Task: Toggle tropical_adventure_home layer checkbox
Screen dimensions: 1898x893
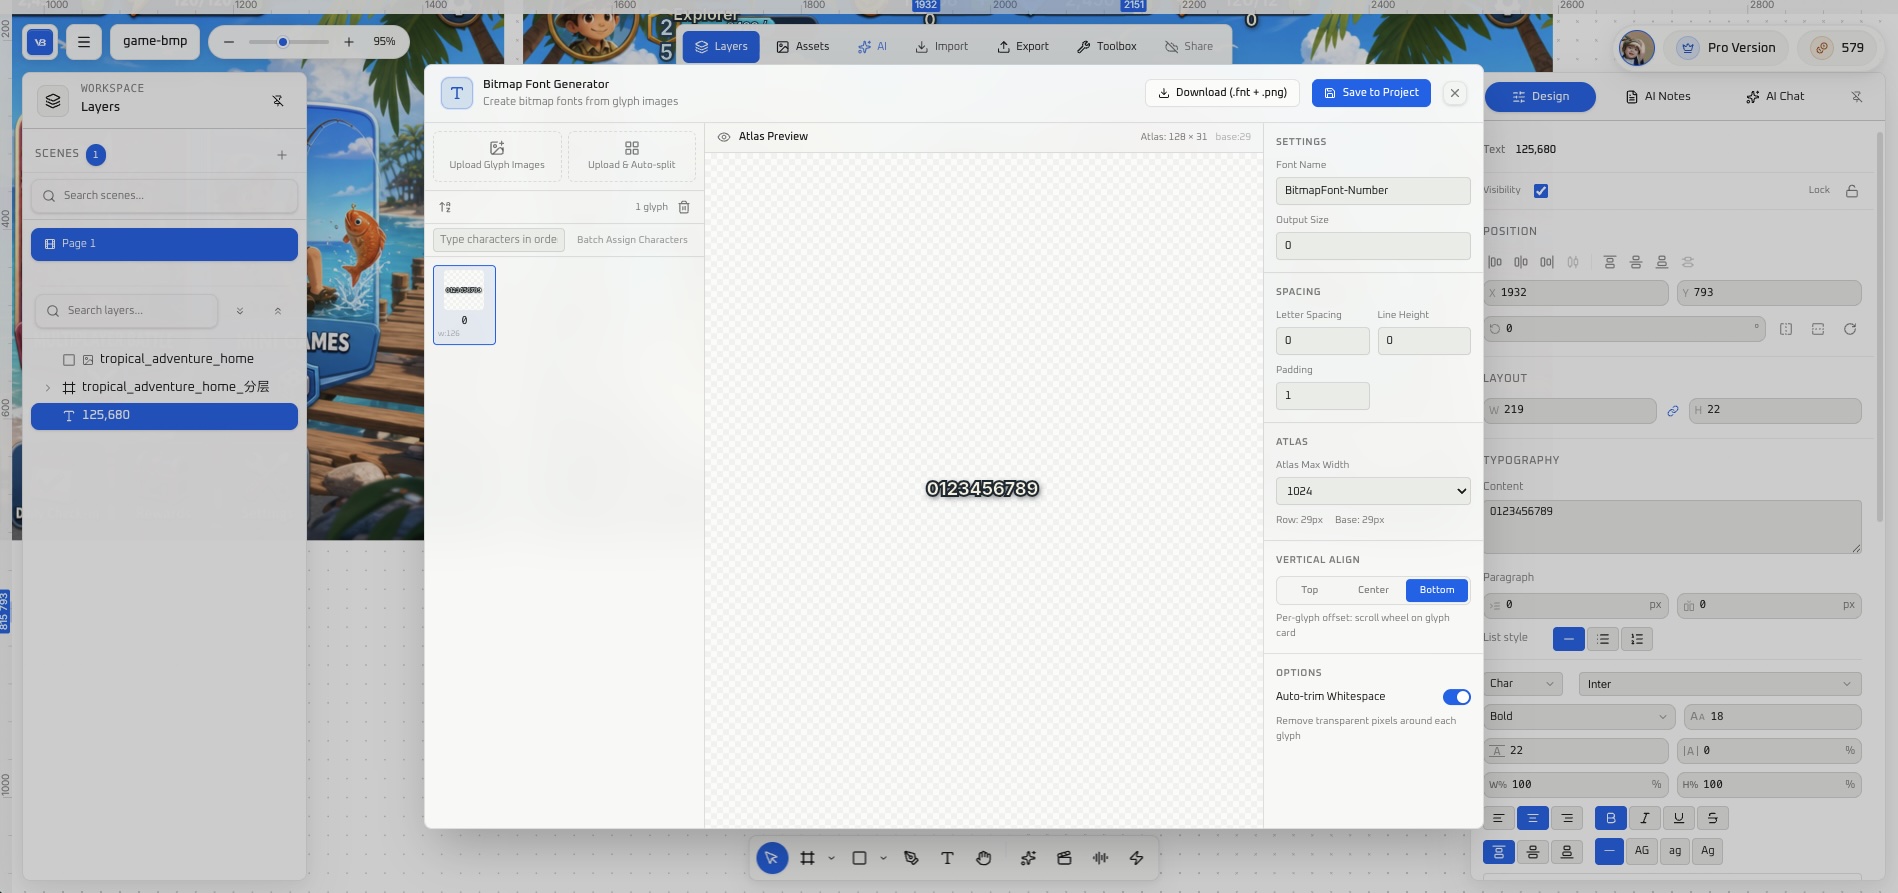Action: (69, 360)
